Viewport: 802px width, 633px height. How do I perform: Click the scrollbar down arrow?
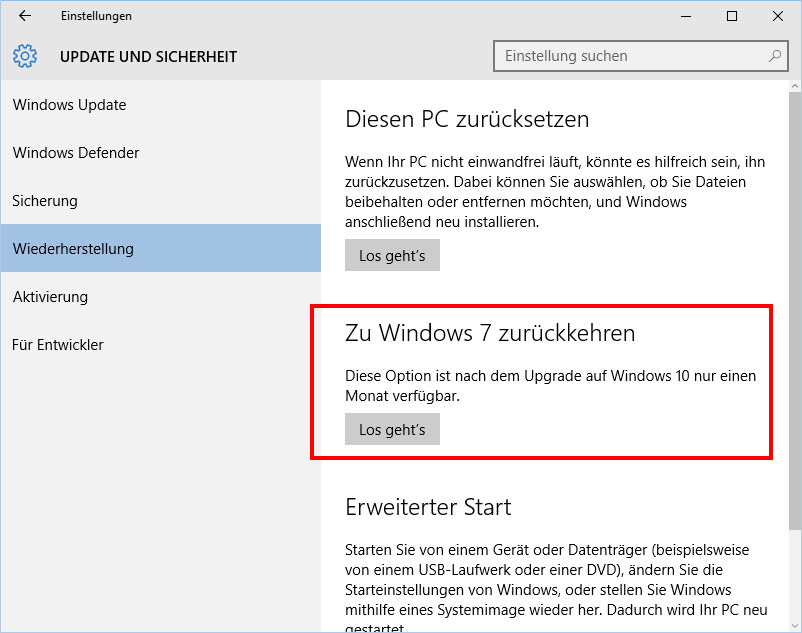795,626
